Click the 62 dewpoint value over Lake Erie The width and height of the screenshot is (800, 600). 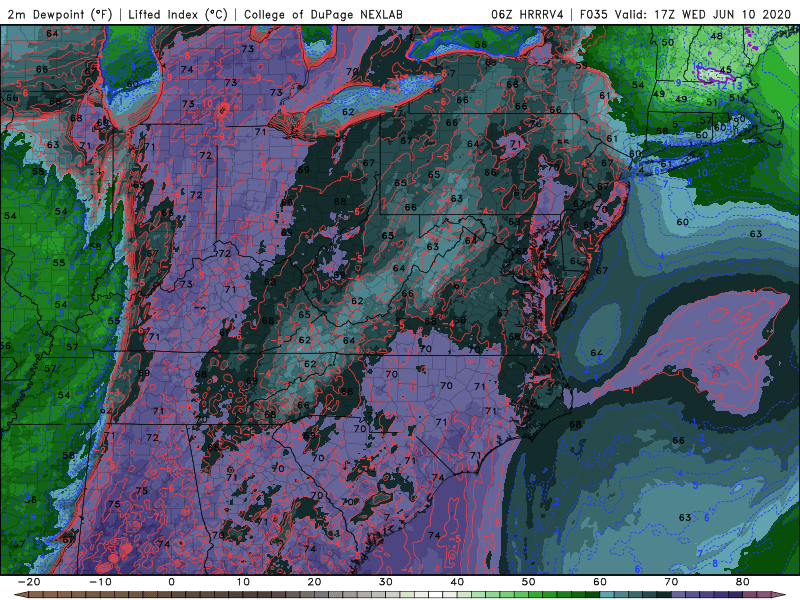click(x=348, y=112)
